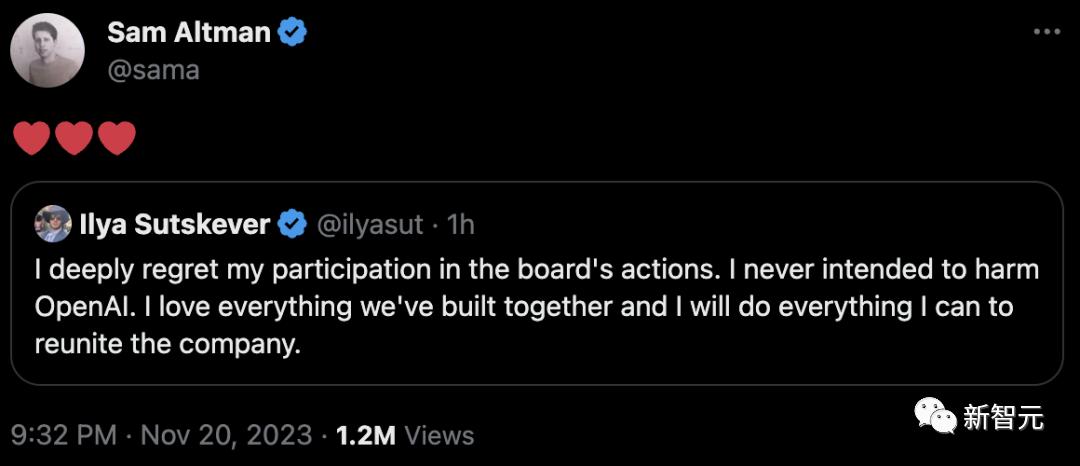
Task: Click Ilya Sutskever's blue verified badge
Action: pyautogui.click(x=292, y=224)
